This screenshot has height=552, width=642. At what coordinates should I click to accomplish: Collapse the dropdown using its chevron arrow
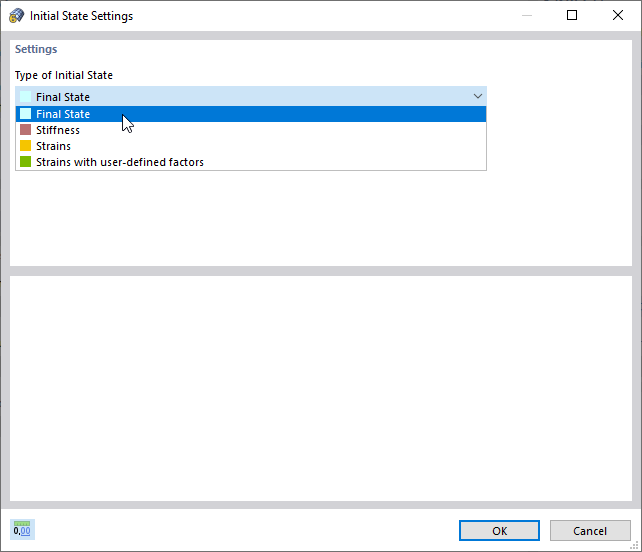(477, 97)
